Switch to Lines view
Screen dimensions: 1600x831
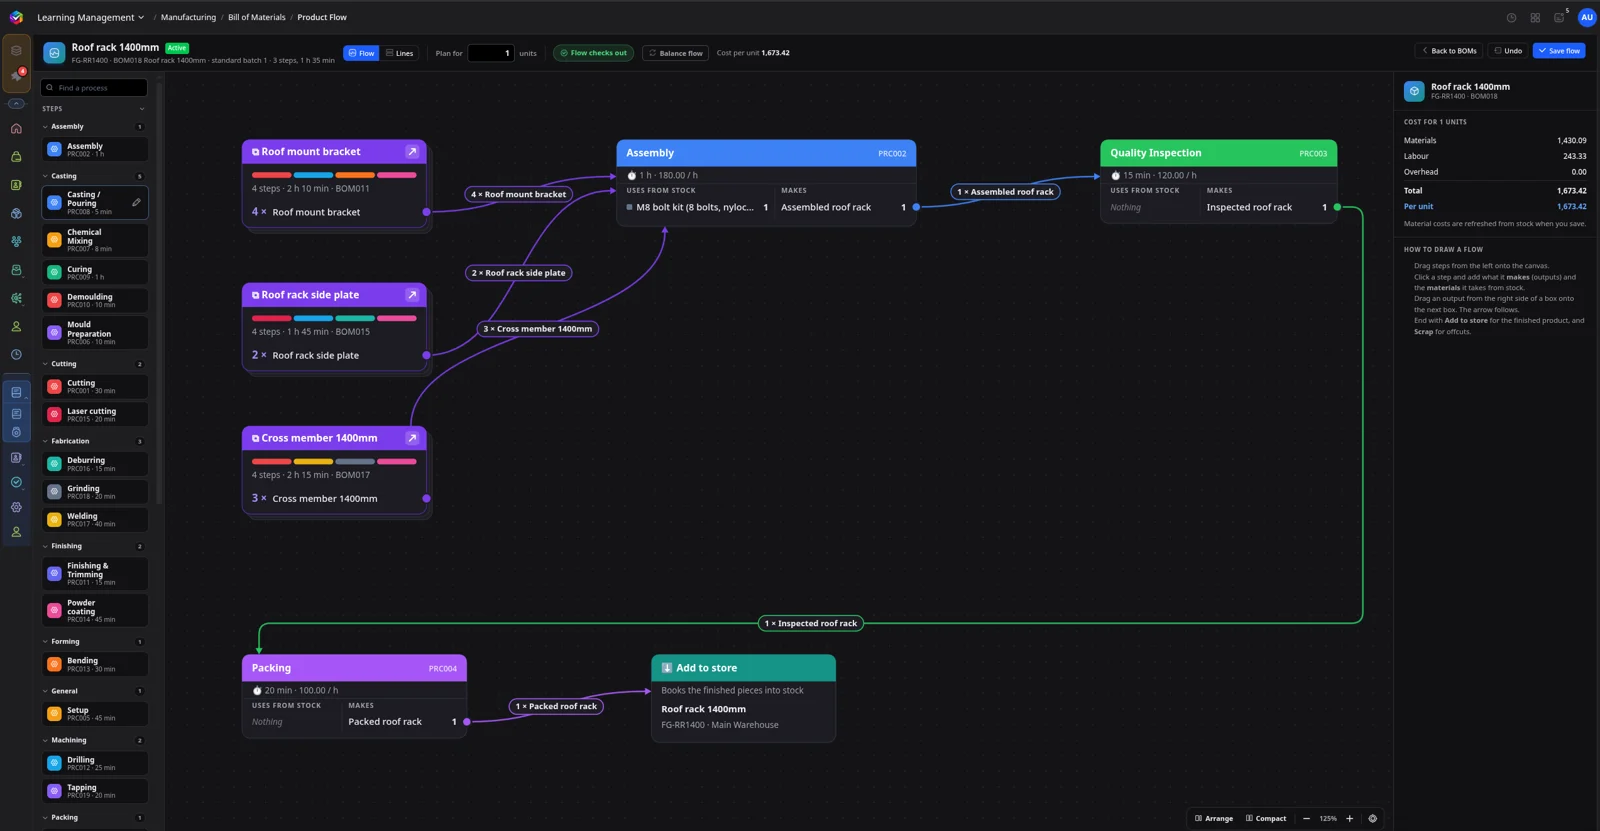399,53
